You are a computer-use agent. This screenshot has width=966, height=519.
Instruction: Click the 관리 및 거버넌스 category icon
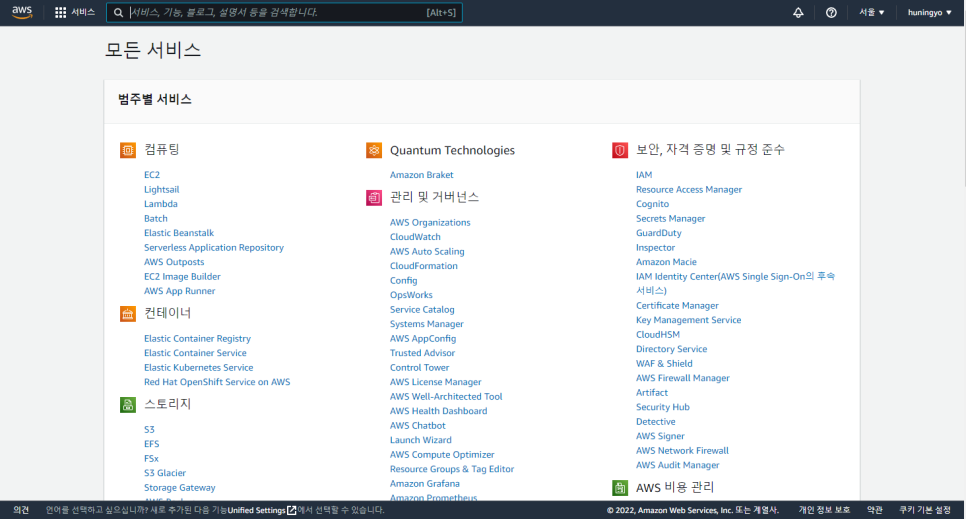pyautogui.click(x=374, y=197)
